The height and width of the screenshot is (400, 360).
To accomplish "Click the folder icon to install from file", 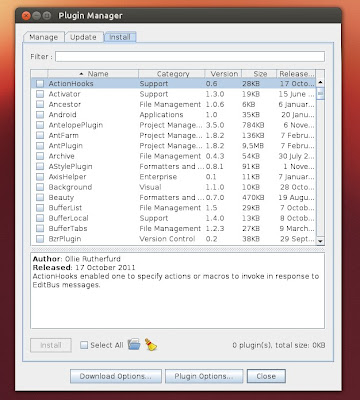I will click(134, 344).
